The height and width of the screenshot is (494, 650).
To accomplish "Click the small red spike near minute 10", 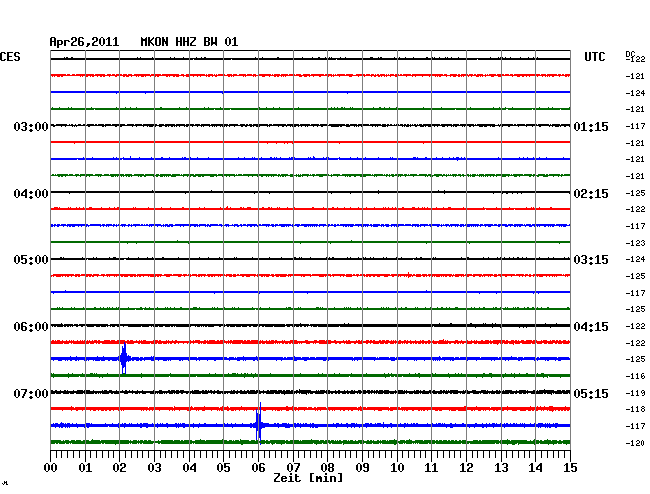I will [x=409, y=274].
